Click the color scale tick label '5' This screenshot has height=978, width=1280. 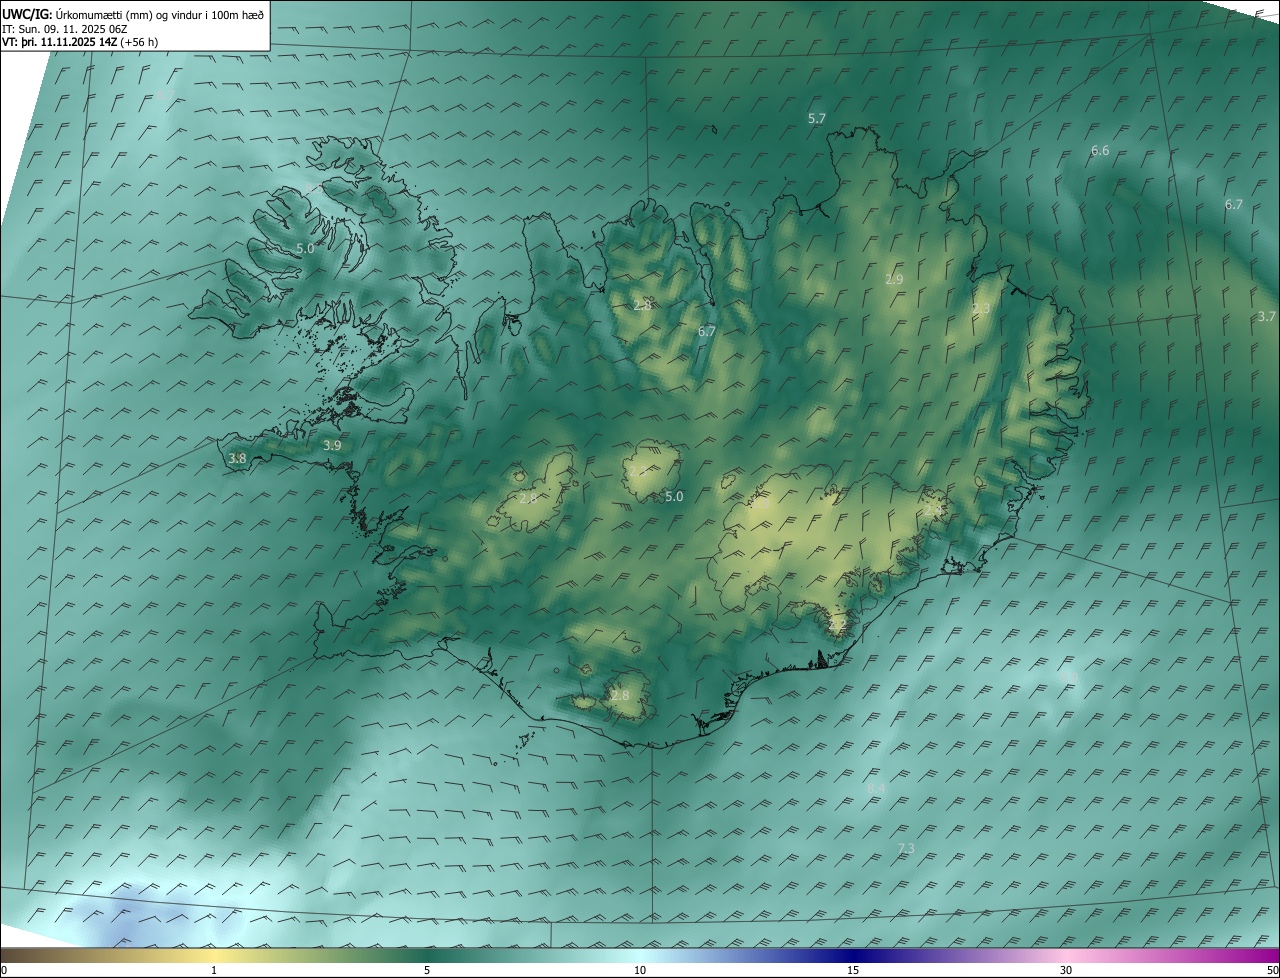427,970
